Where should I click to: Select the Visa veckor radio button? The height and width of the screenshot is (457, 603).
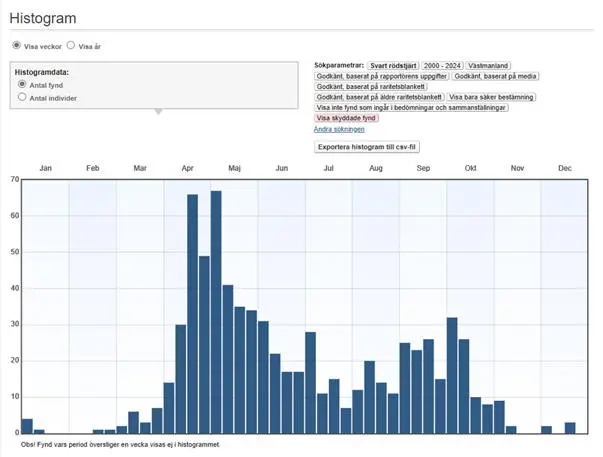[x=16, y=46]
